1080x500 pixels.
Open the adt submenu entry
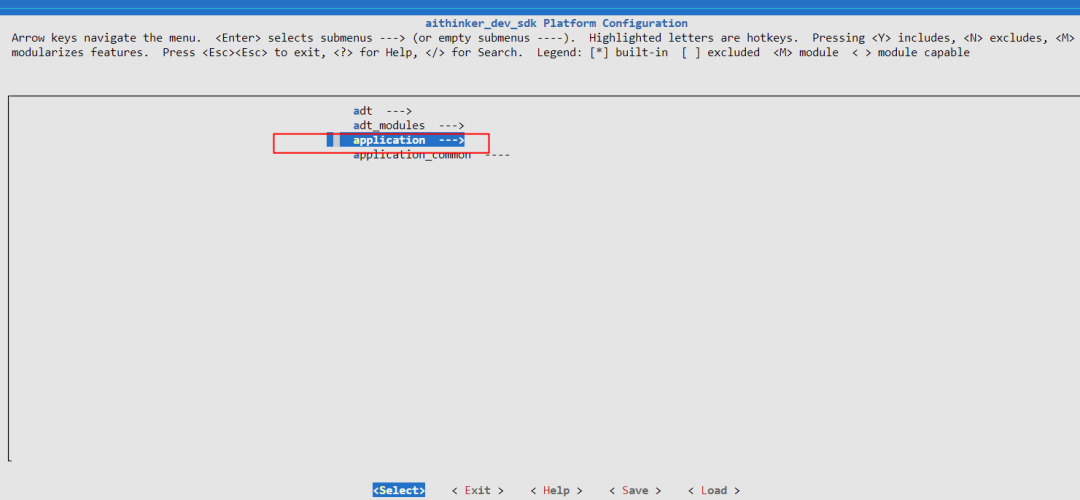coord(382,111)
